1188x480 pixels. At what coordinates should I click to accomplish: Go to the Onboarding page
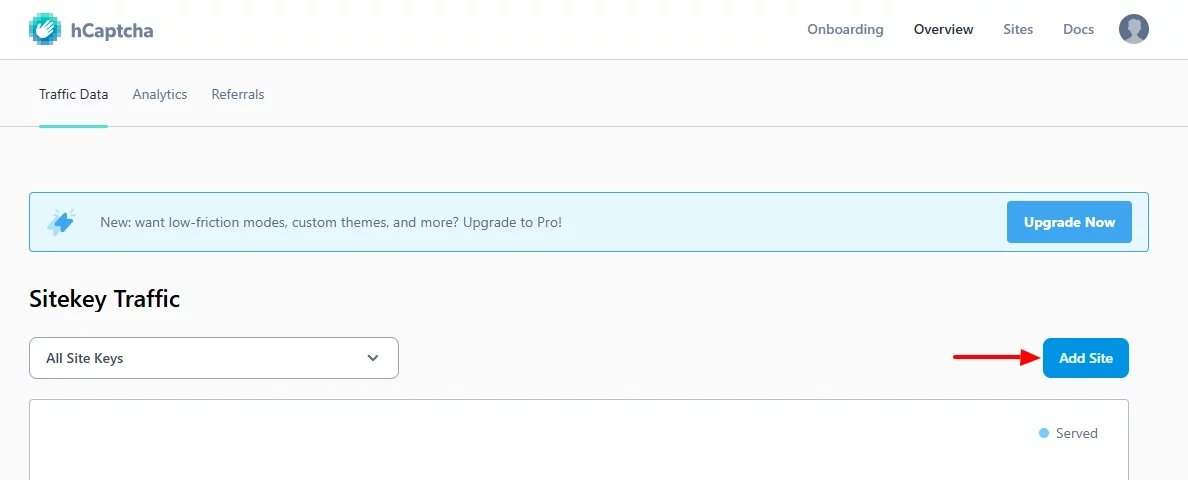(x=845, y=29)
